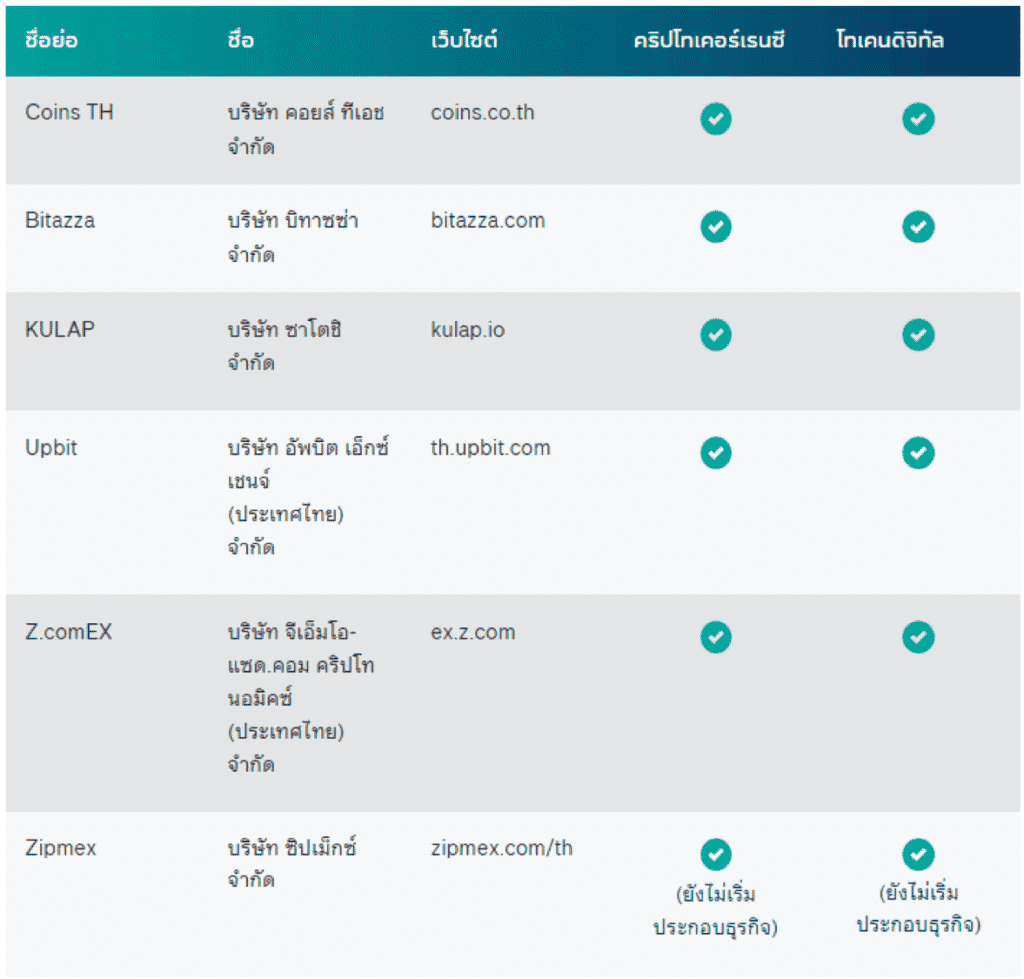This screenshot has width=1024, height=979.
Task: Open the coins.co.th website link
Action: point(482,112)
